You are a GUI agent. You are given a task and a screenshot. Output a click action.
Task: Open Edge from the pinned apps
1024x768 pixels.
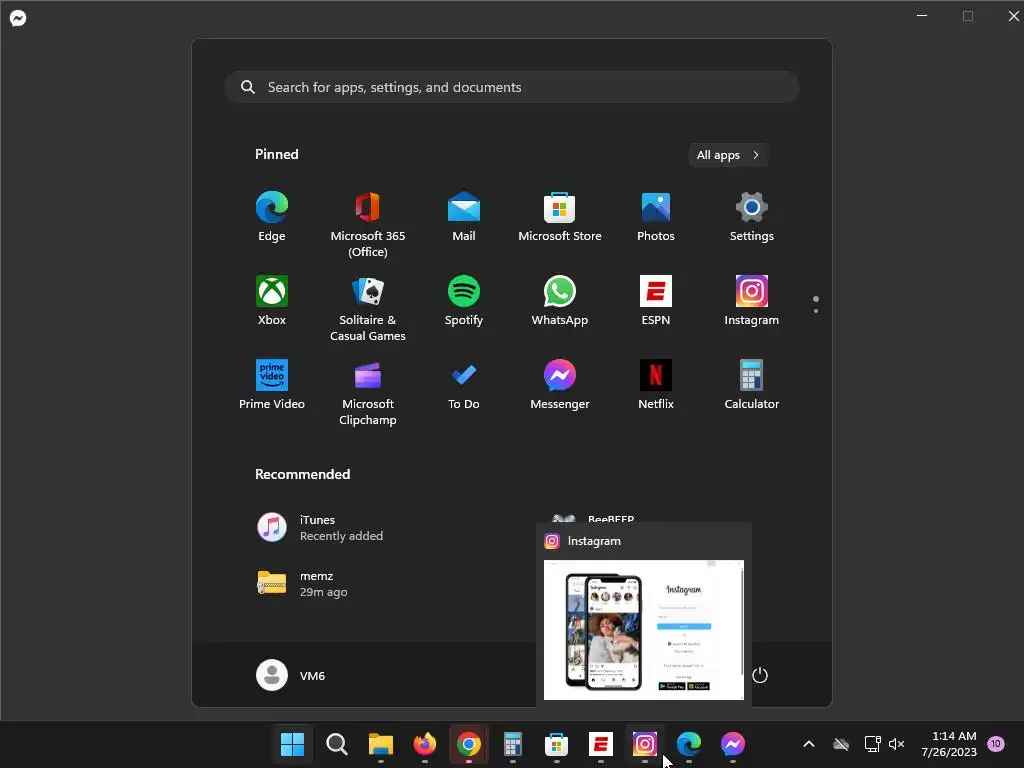pyautogui.click(x=272, y=217)
